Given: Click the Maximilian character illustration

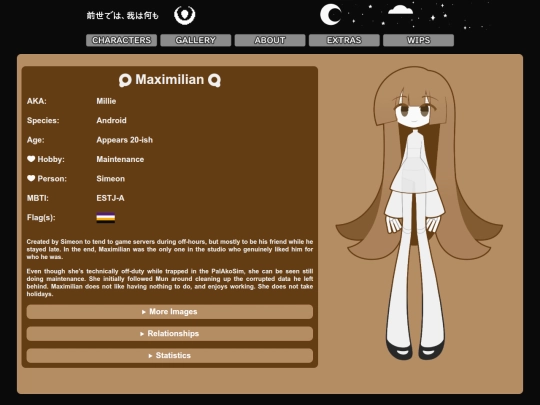Looking at the screenshot, I should (x=419, y=214).
